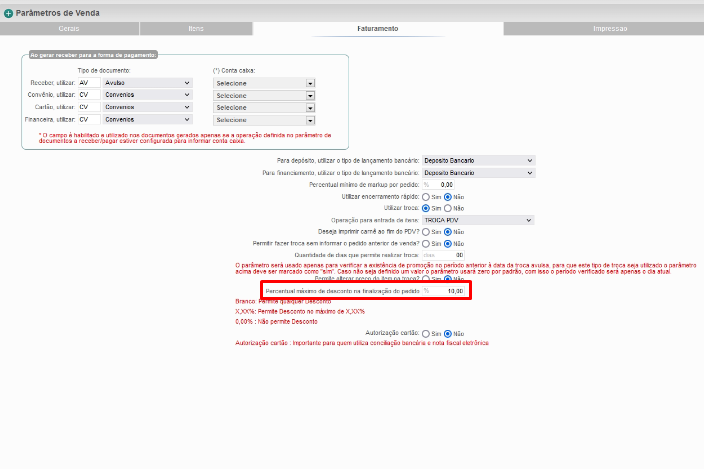Select Sim for troca sem informar pedido anterior

pos(426,243)
